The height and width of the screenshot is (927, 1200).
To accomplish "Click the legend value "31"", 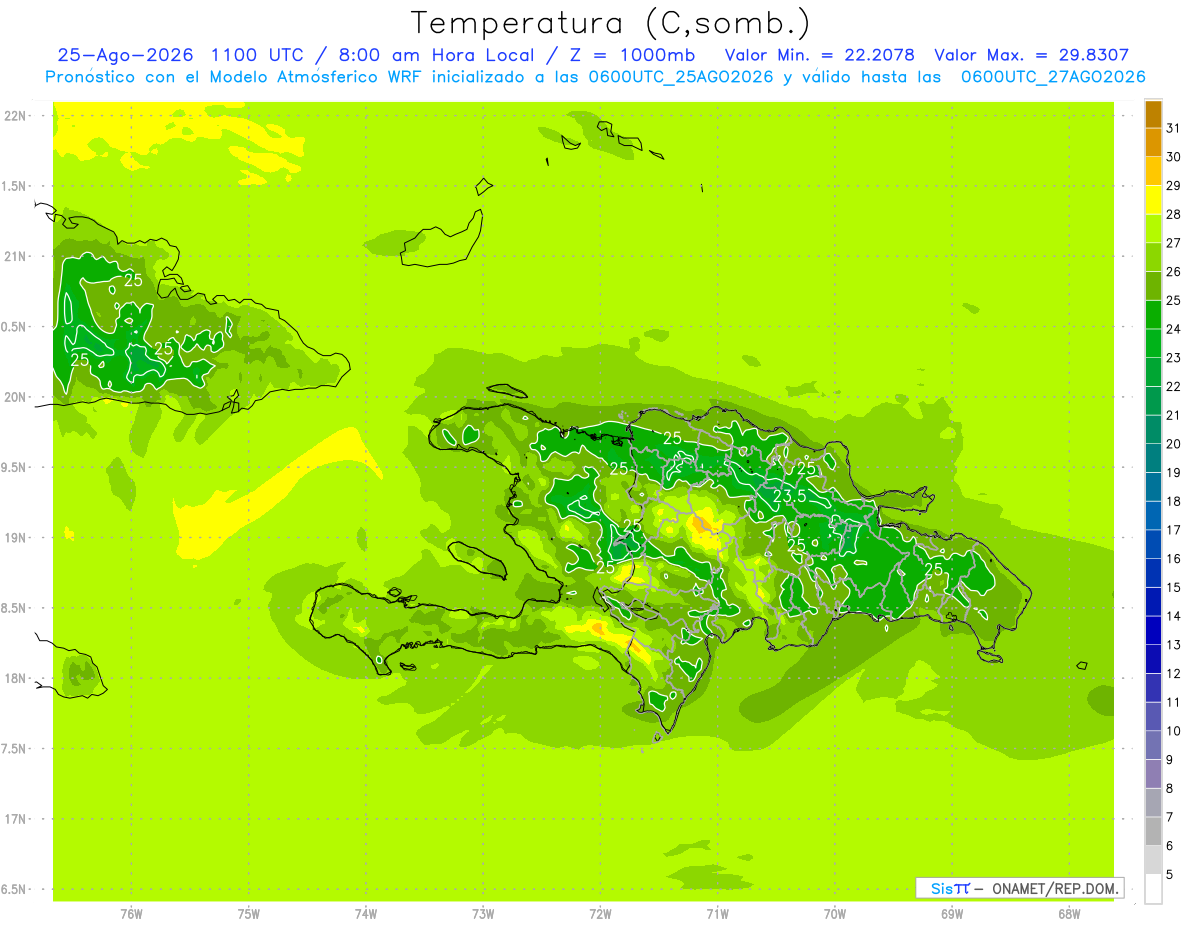I will [x=1173, y=128].
